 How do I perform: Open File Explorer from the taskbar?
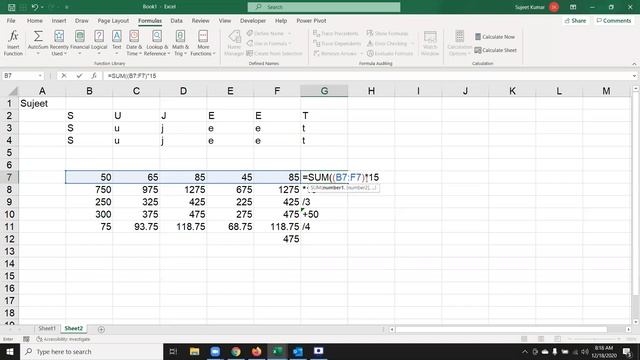pyautogui.click(x=194, y=351)
